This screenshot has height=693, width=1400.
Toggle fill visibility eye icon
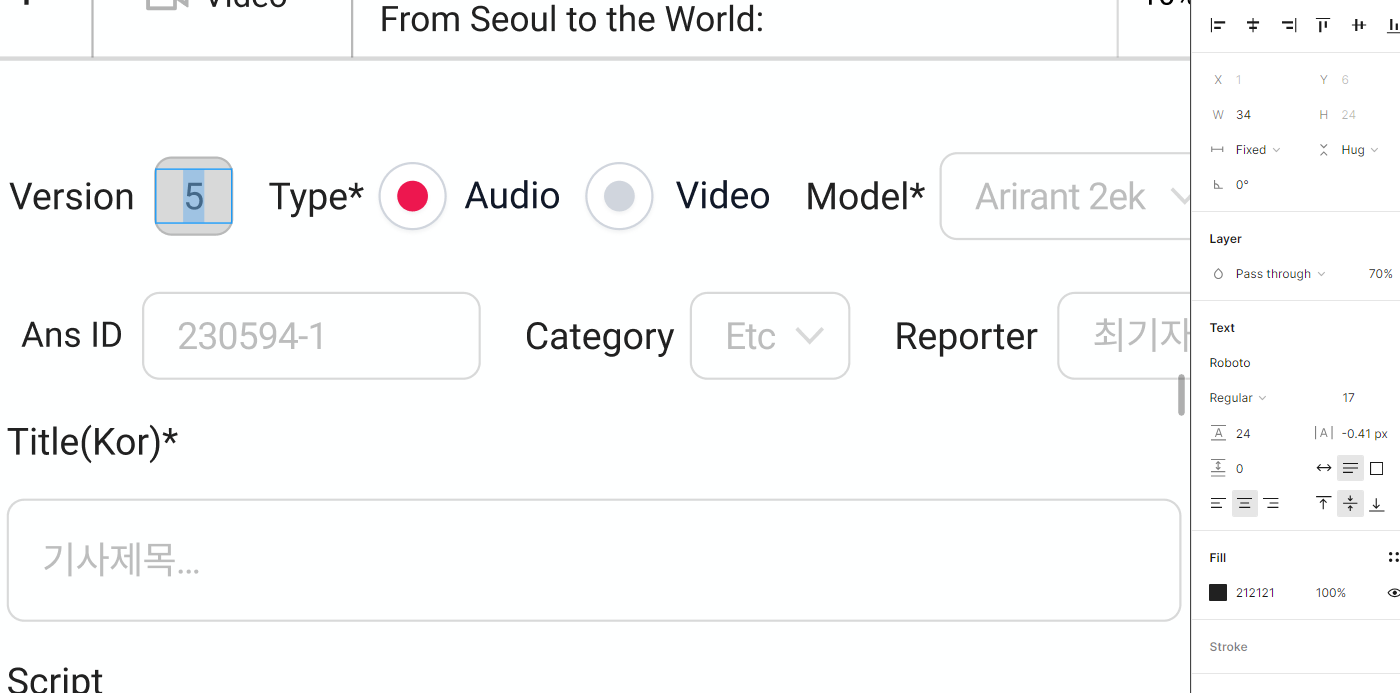pyautogui.click(x=1393, y=593)
